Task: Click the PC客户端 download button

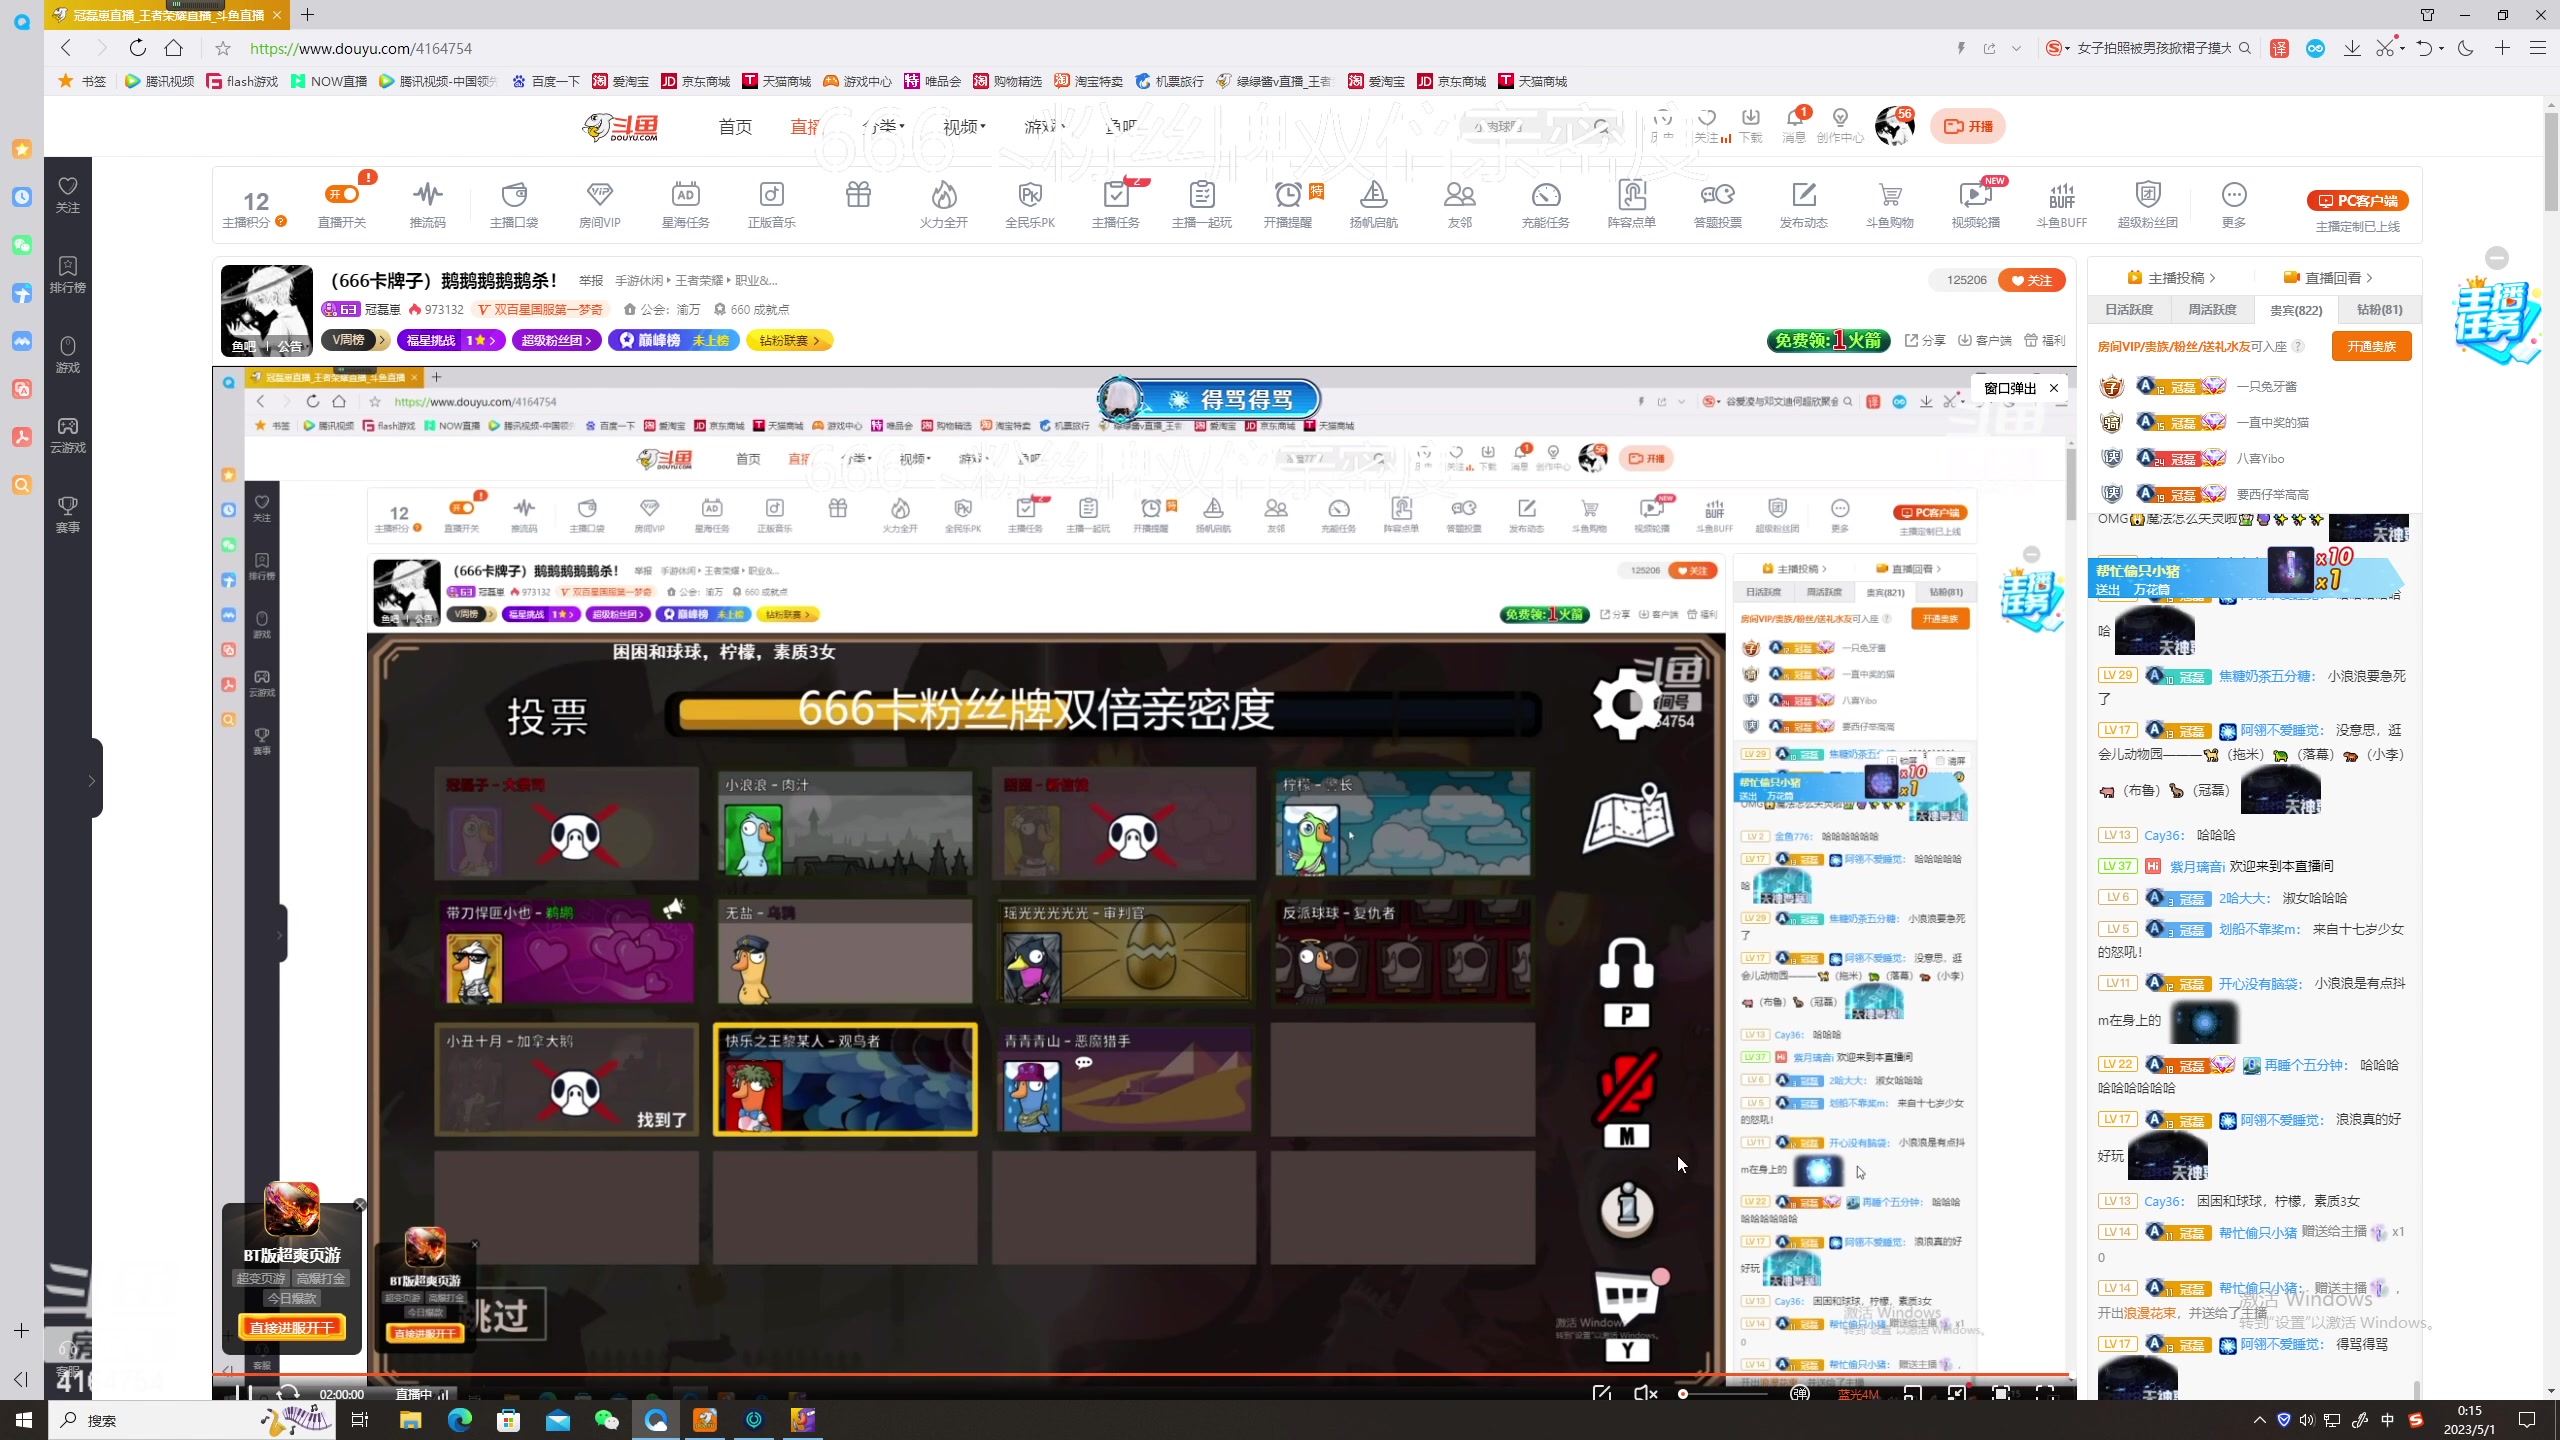Action: 2358,200
